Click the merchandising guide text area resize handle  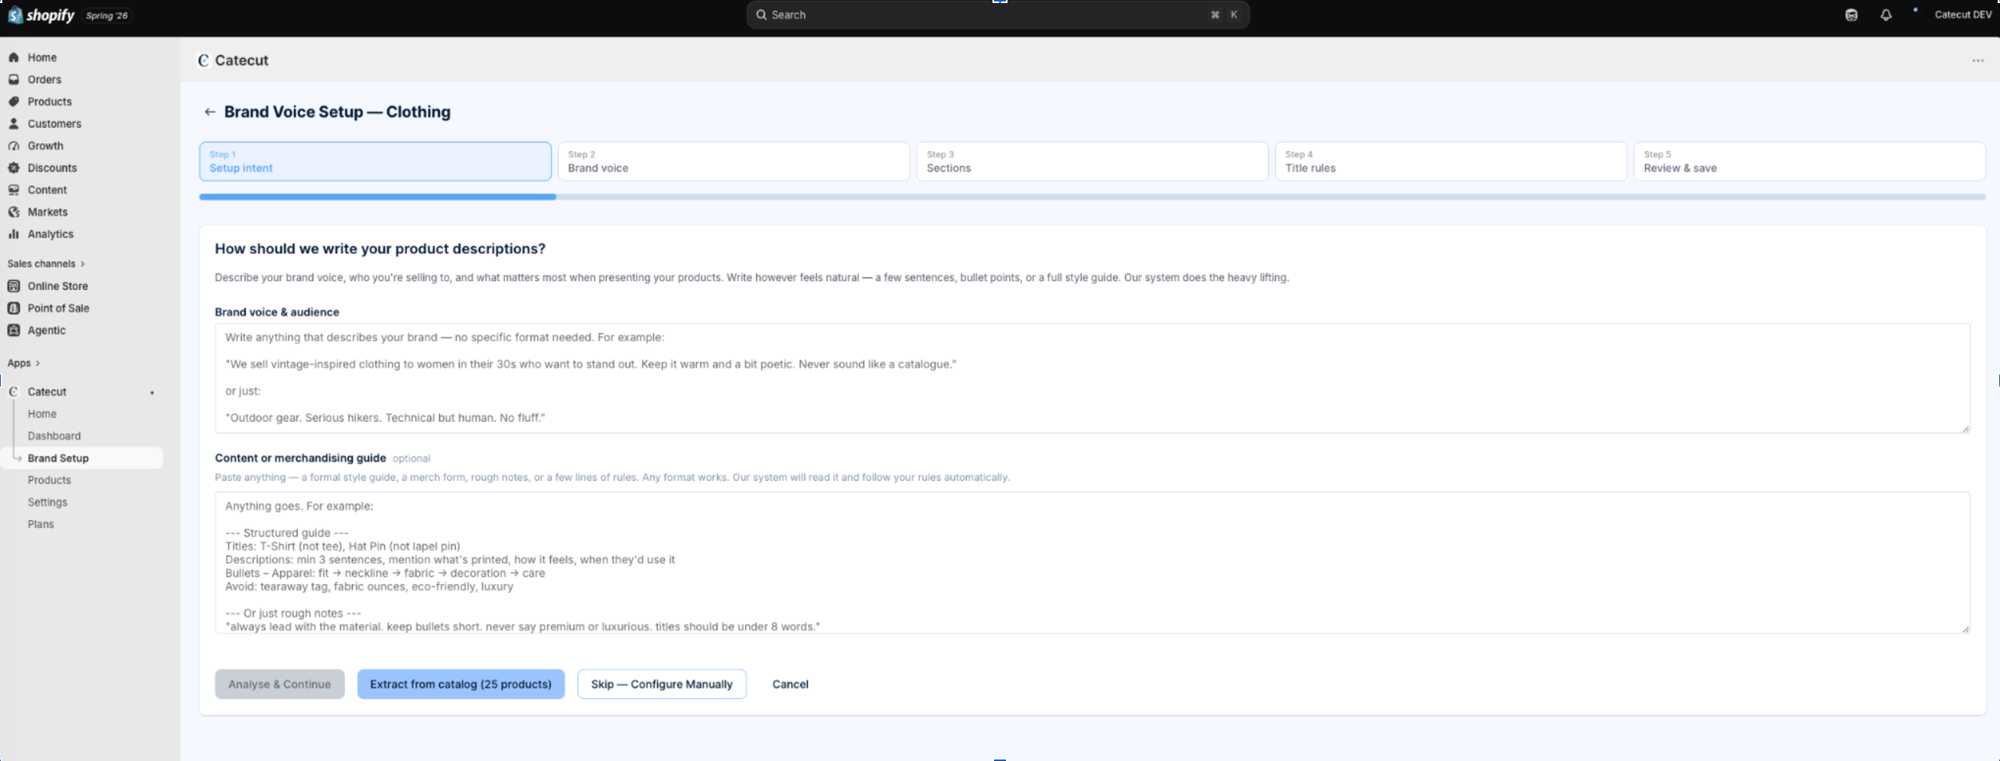click(x=1965, y=628)
